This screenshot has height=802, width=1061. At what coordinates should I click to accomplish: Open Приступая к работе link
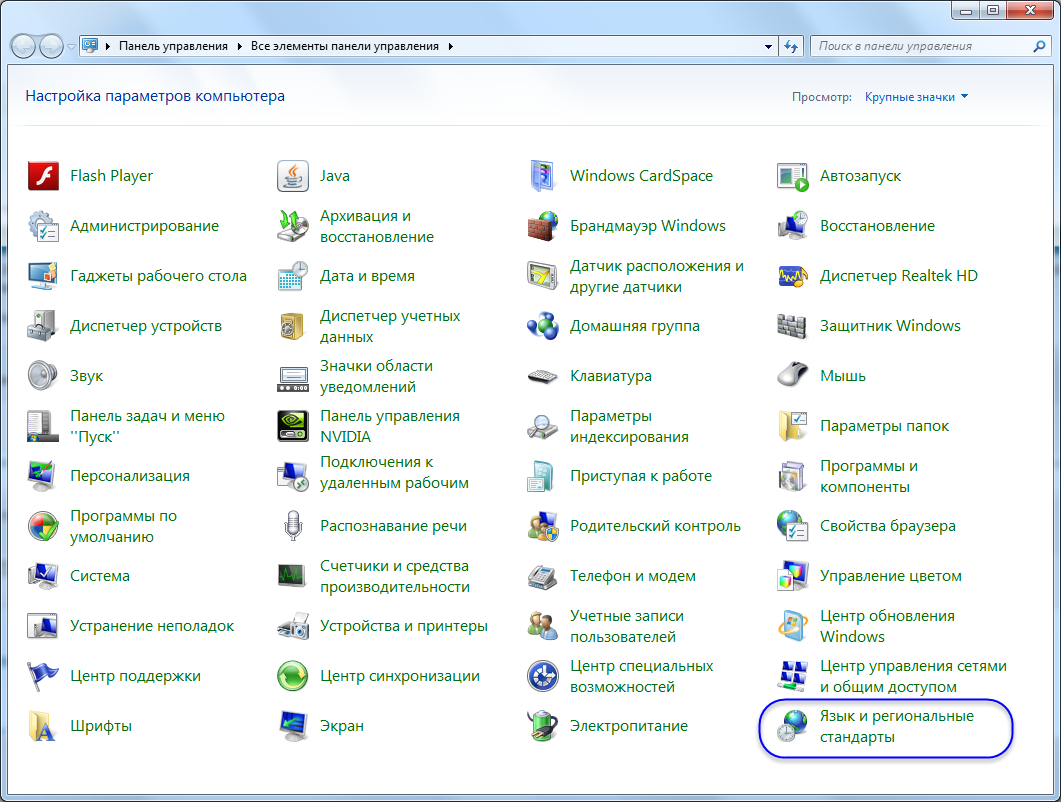(x=641, y=476)
